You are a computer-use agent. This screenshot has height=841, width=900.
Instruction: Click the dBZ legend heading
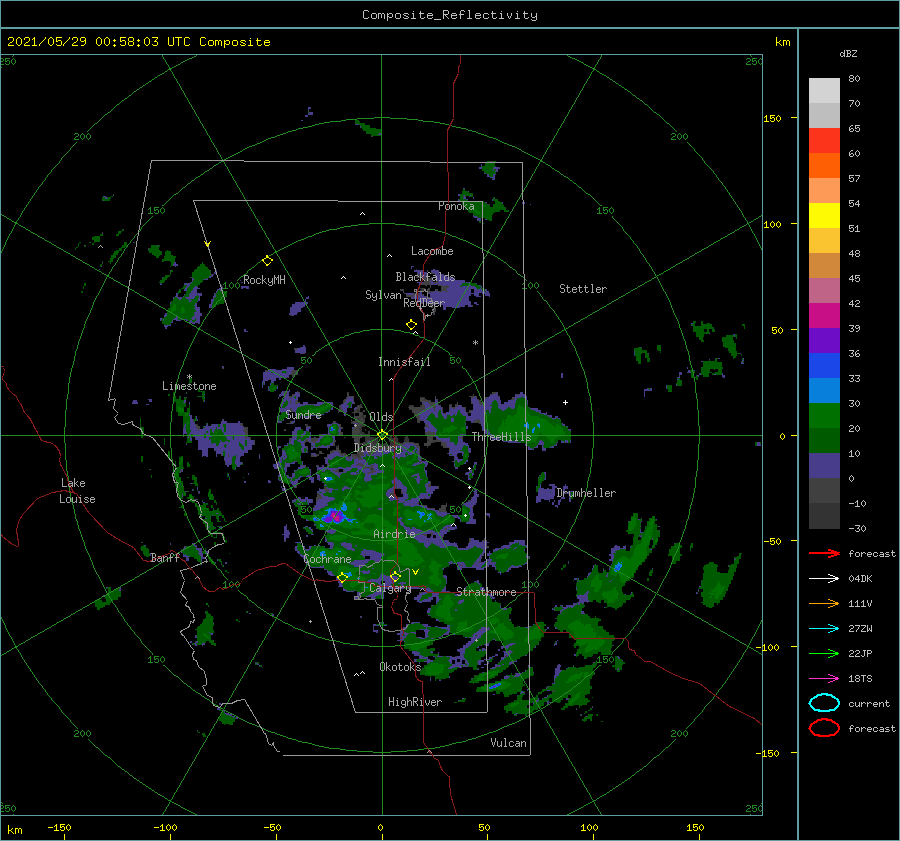pos(848,53)
